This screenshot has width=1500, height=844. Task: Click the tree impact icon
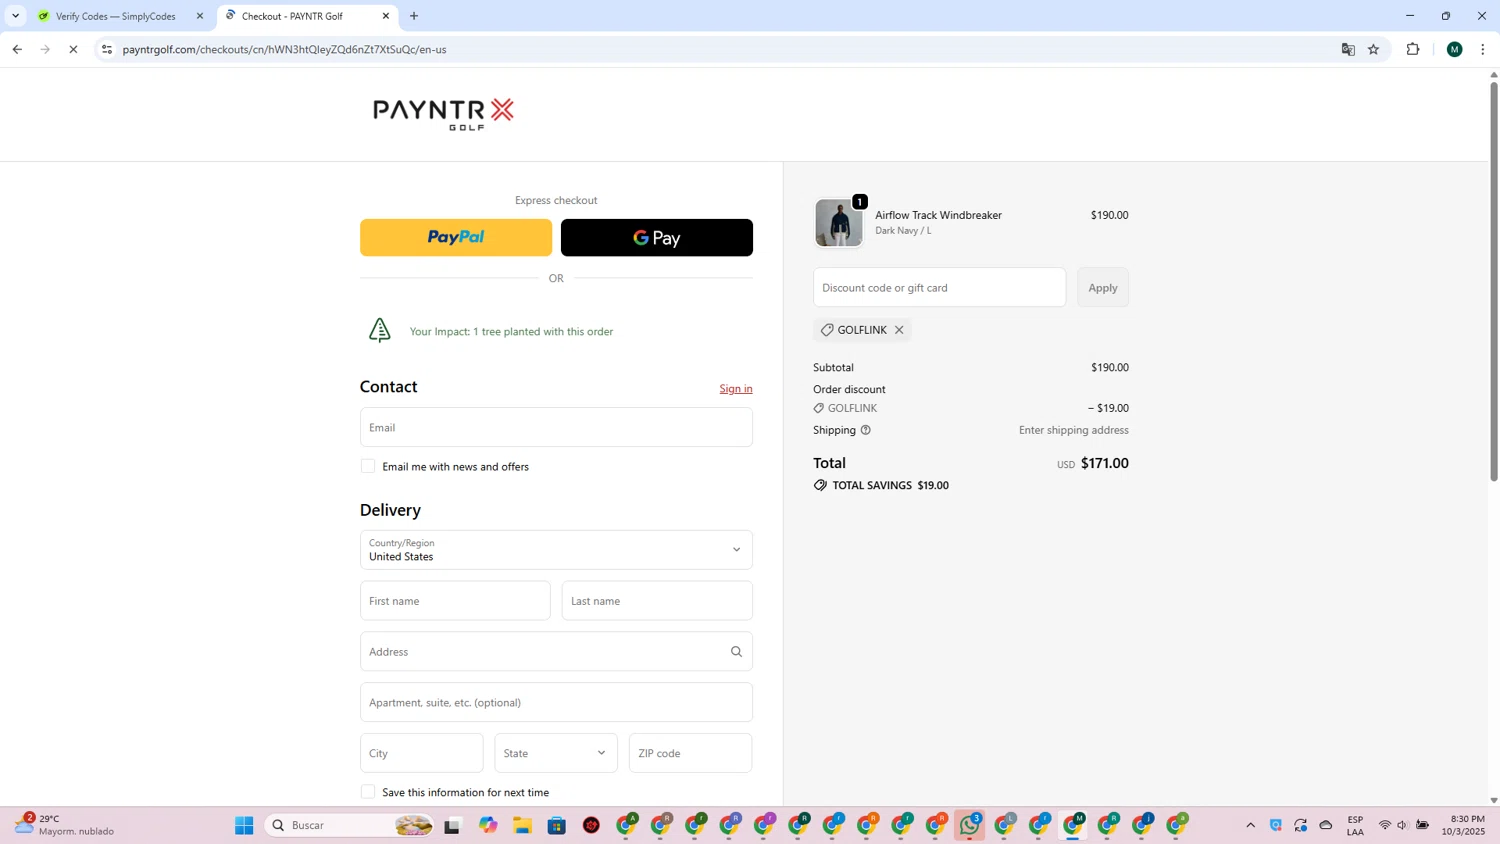point(380,330)
